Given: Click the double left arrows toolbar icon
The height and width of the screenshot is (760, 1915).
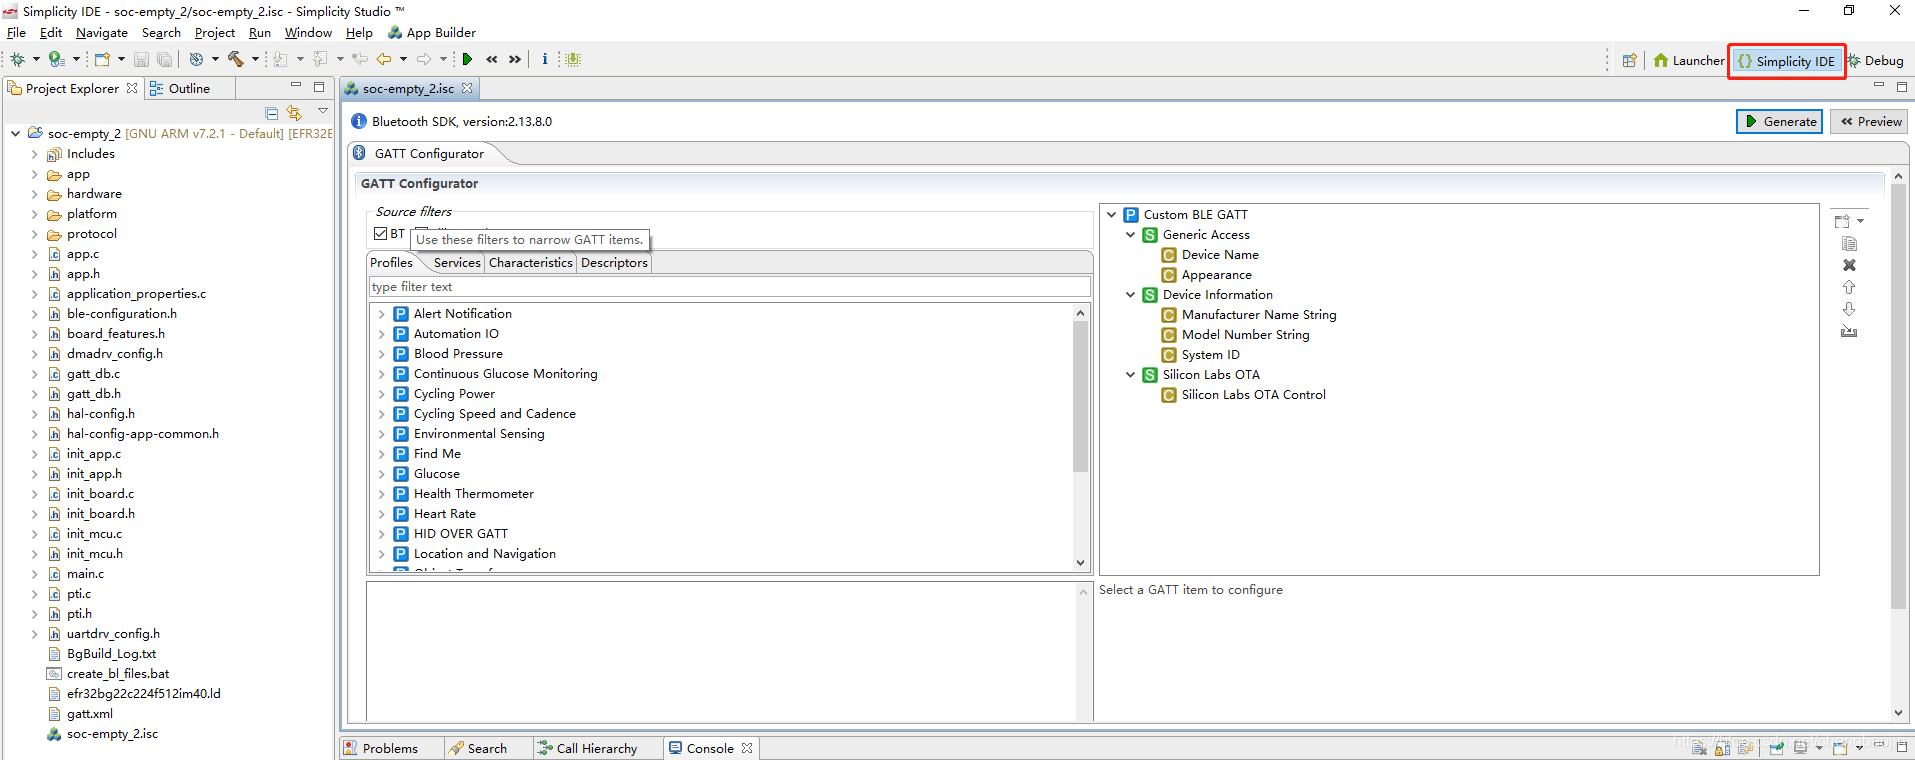Looking at the screenshot, I should [x=492, y=59].
